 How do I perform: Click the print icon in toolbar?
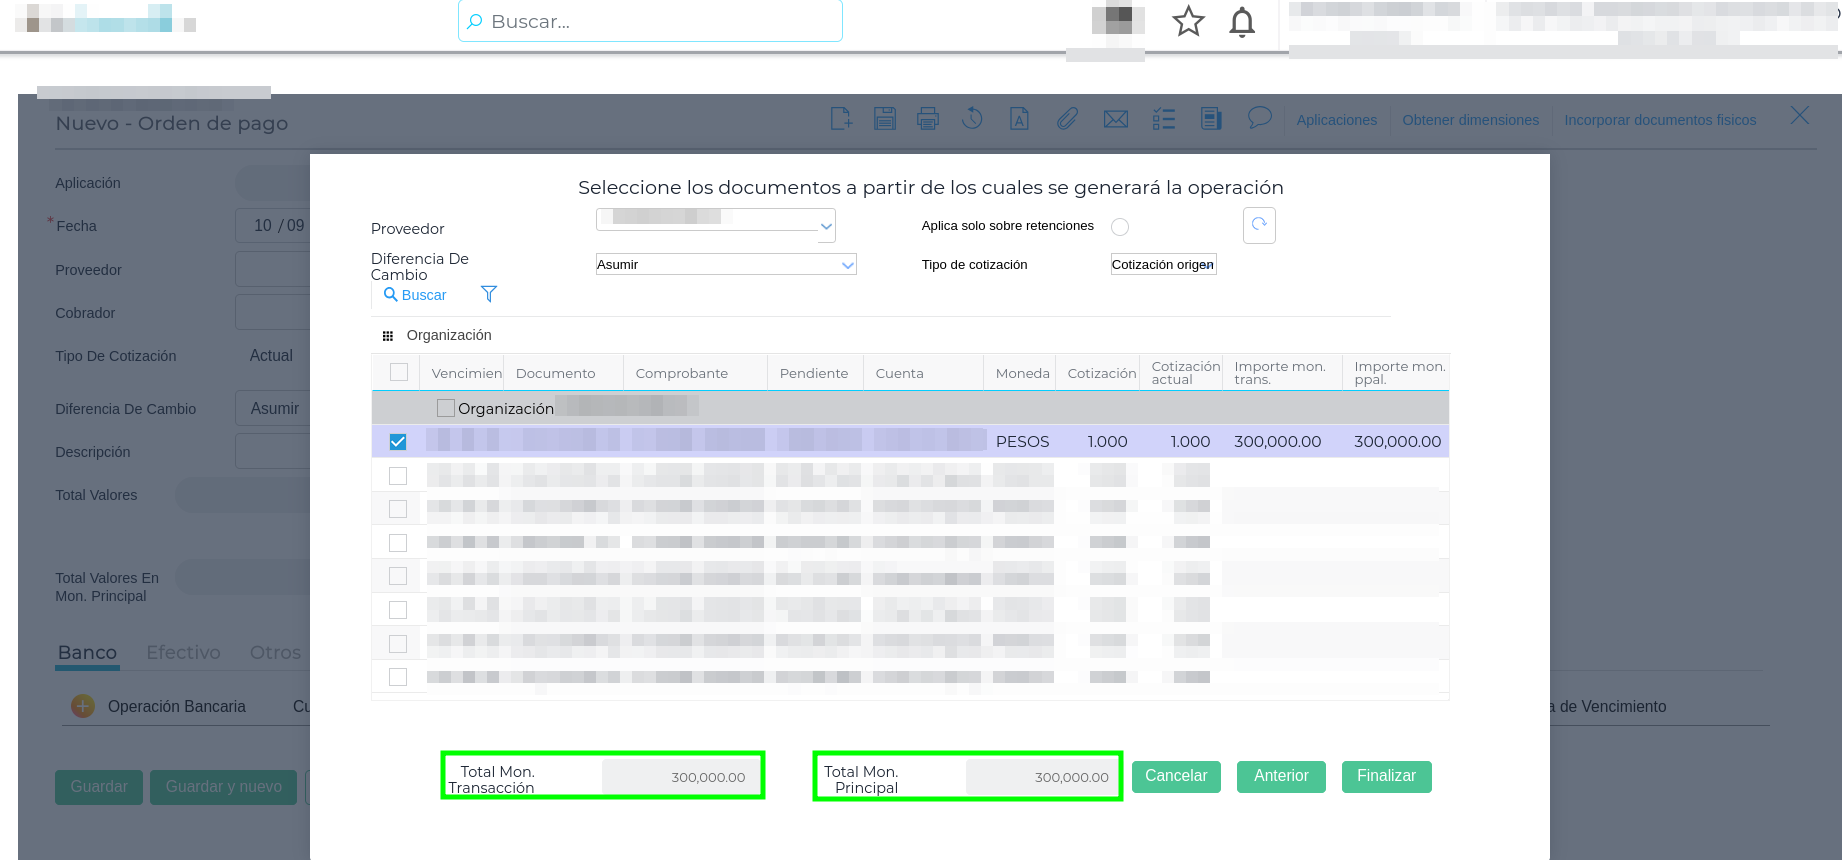928,119
